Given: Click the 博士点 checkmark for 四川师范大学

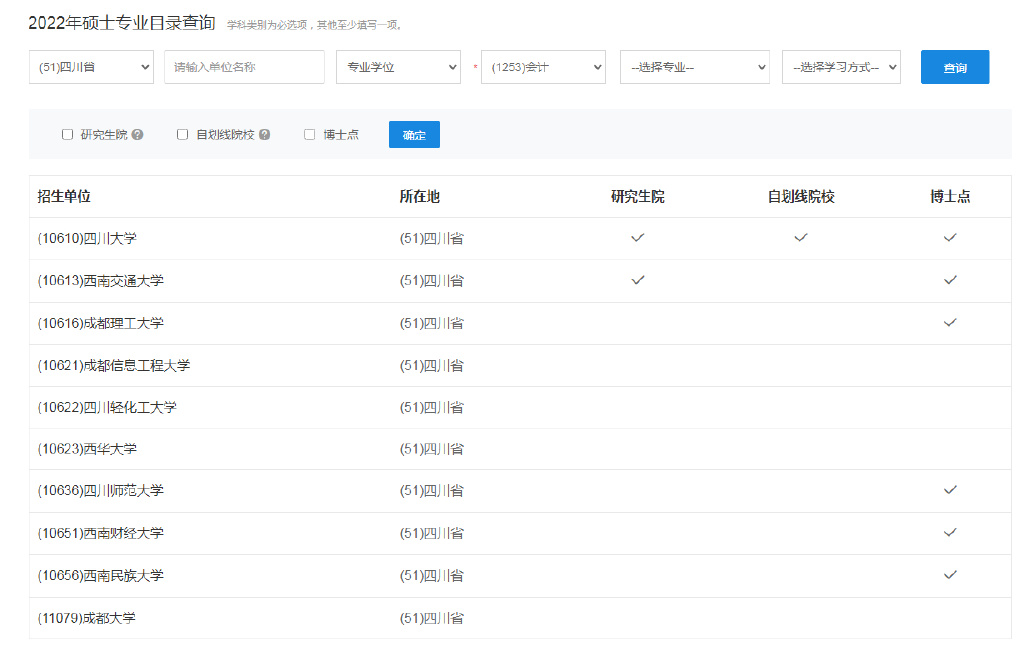Looking at the screenshot, I should click(950, 491).
